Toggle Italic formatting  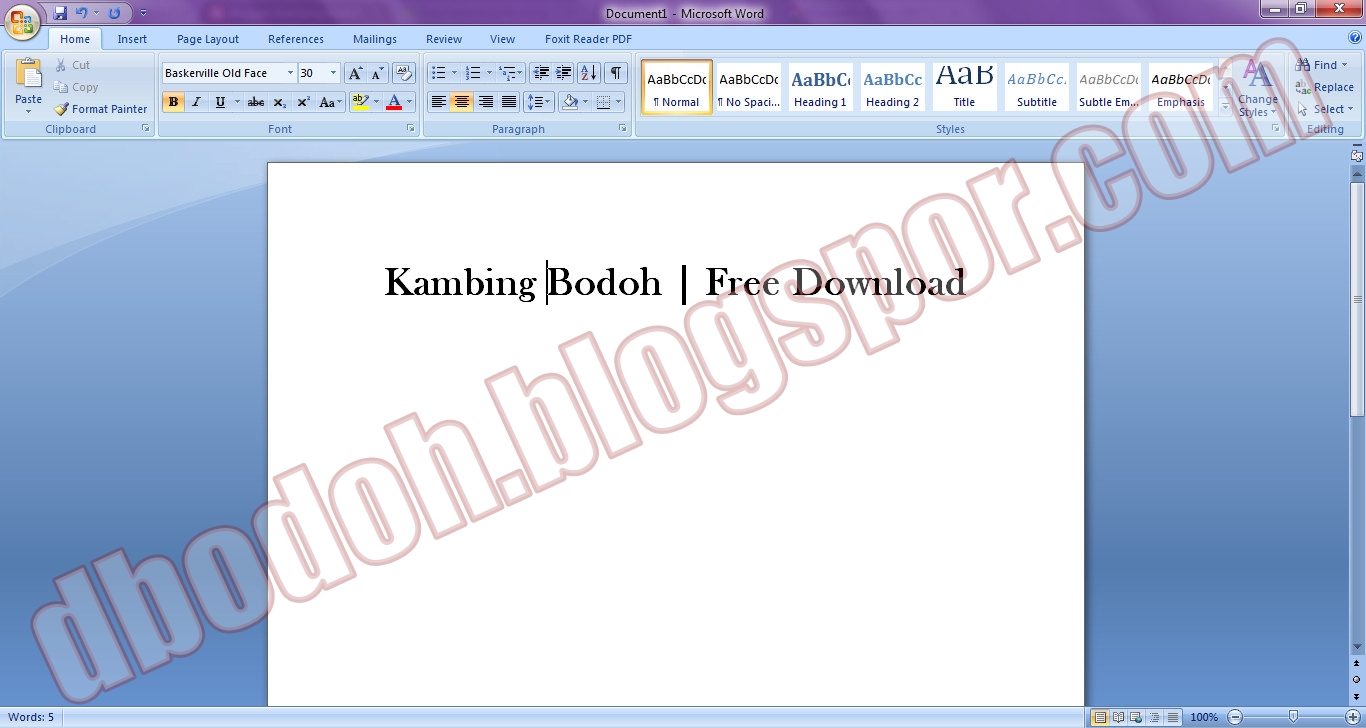coord(197,102)
